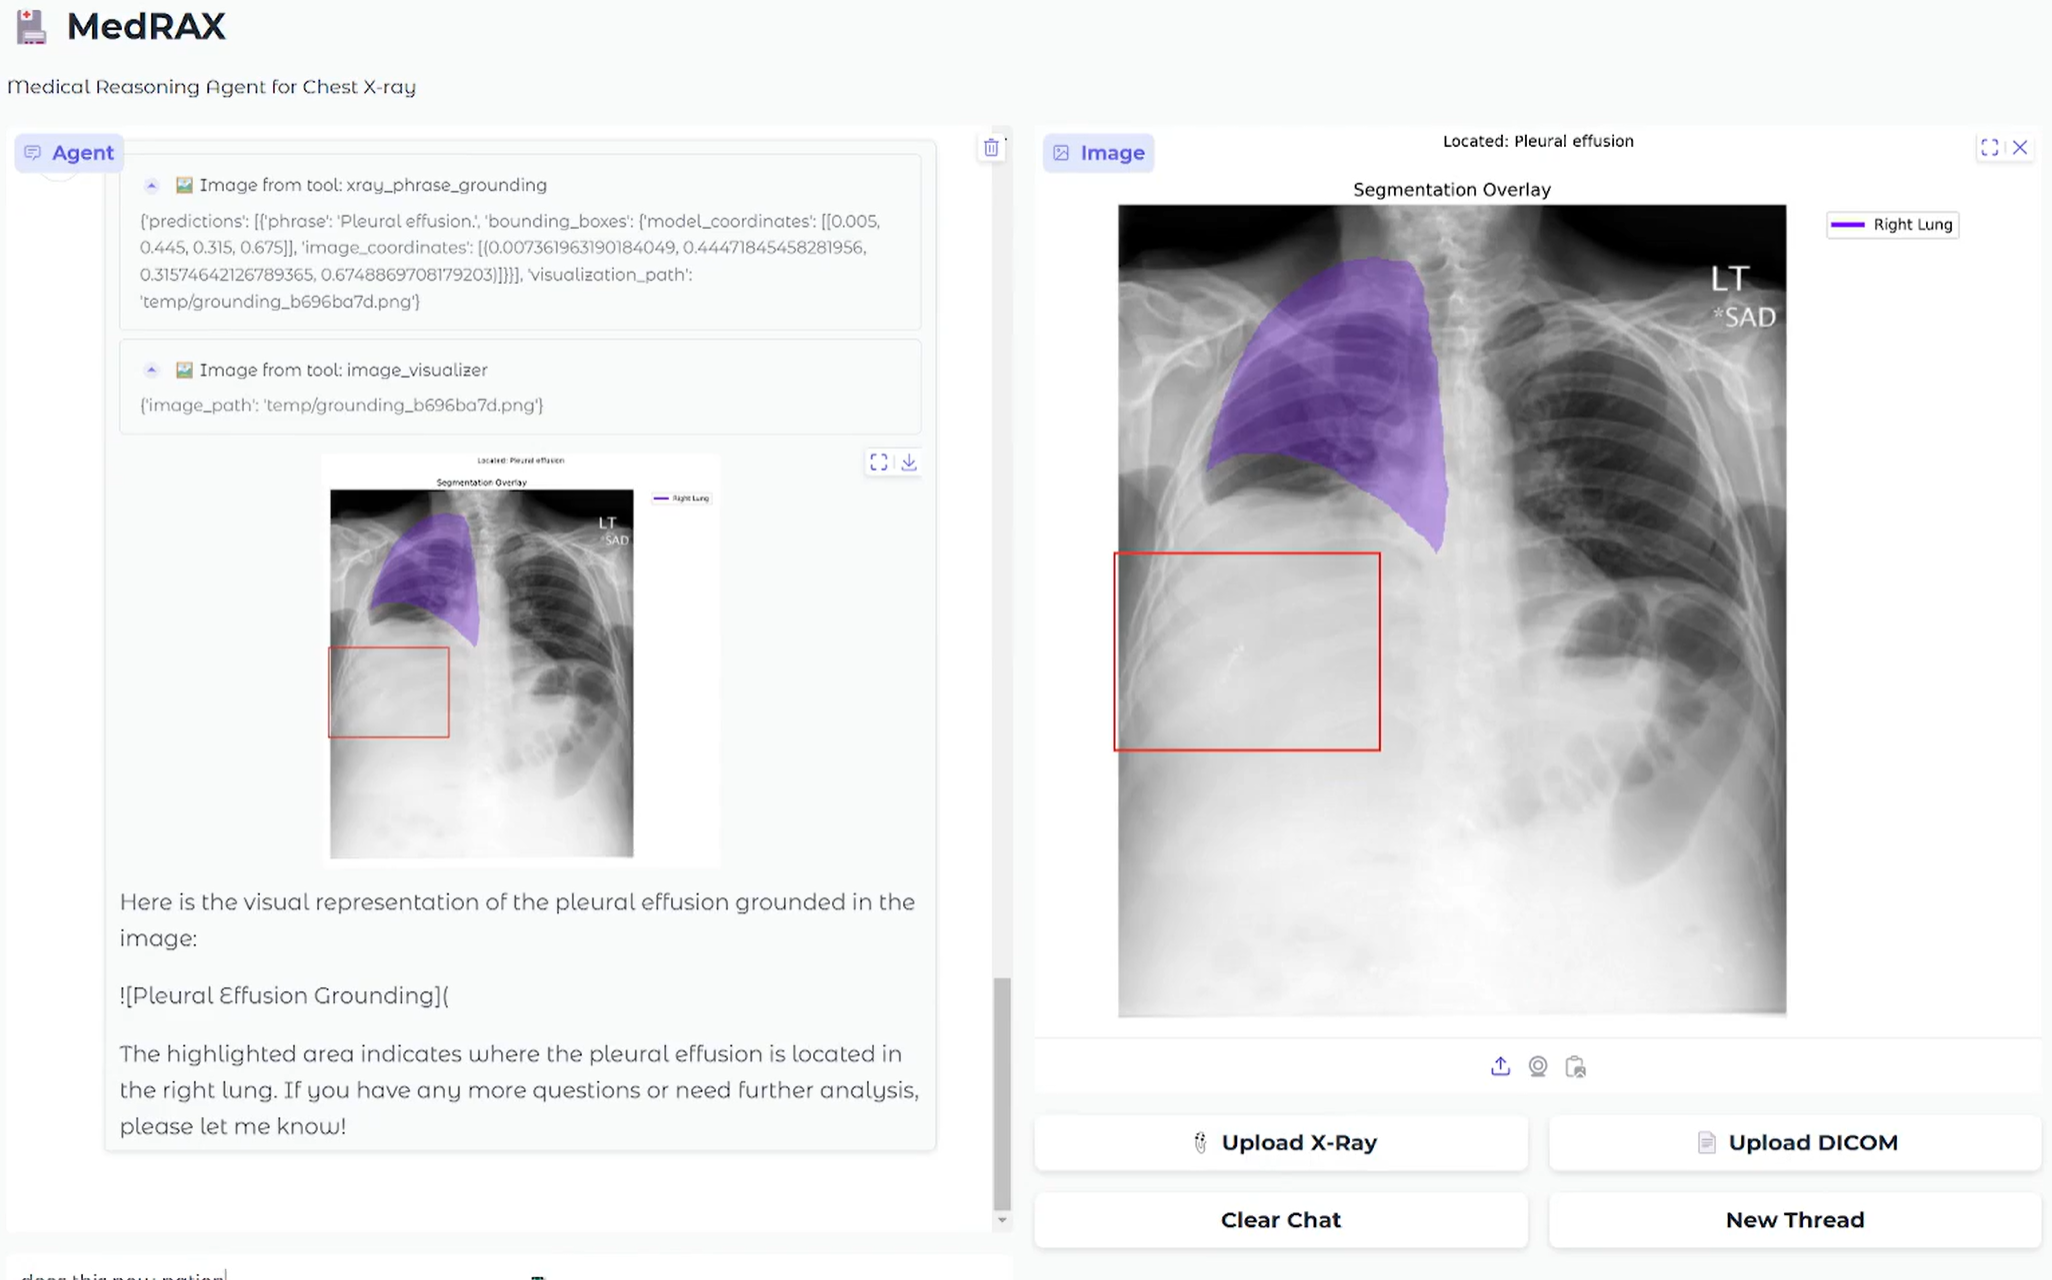Viewport: 2052px width, 1280px height.
Task: Click the upload image source icon
Action: tap(1500, 1067)
